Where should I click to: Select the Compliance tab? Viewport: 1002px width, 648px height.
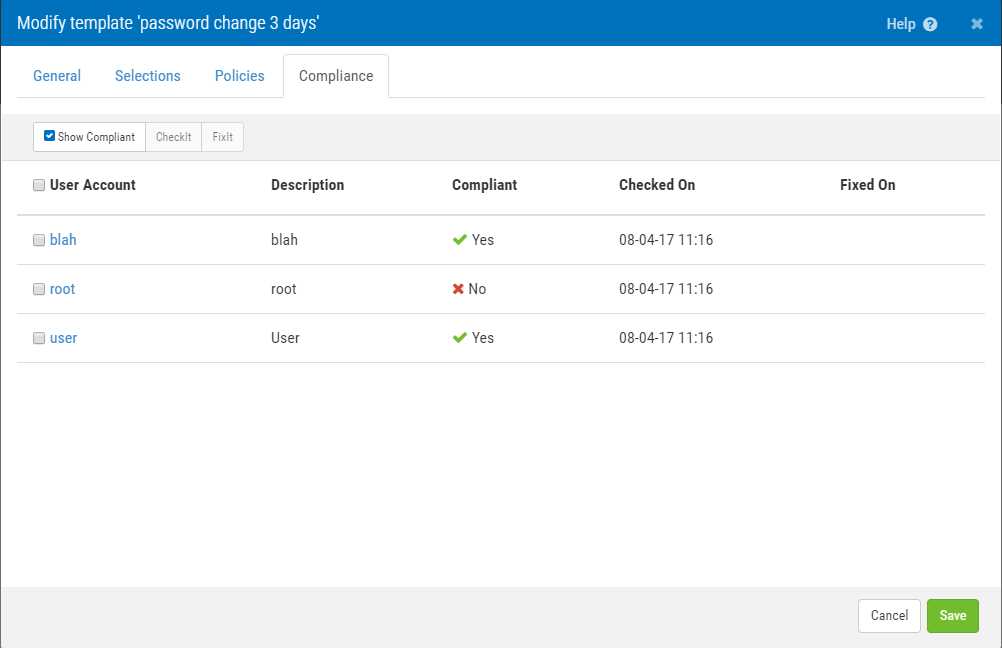[336, 76]
